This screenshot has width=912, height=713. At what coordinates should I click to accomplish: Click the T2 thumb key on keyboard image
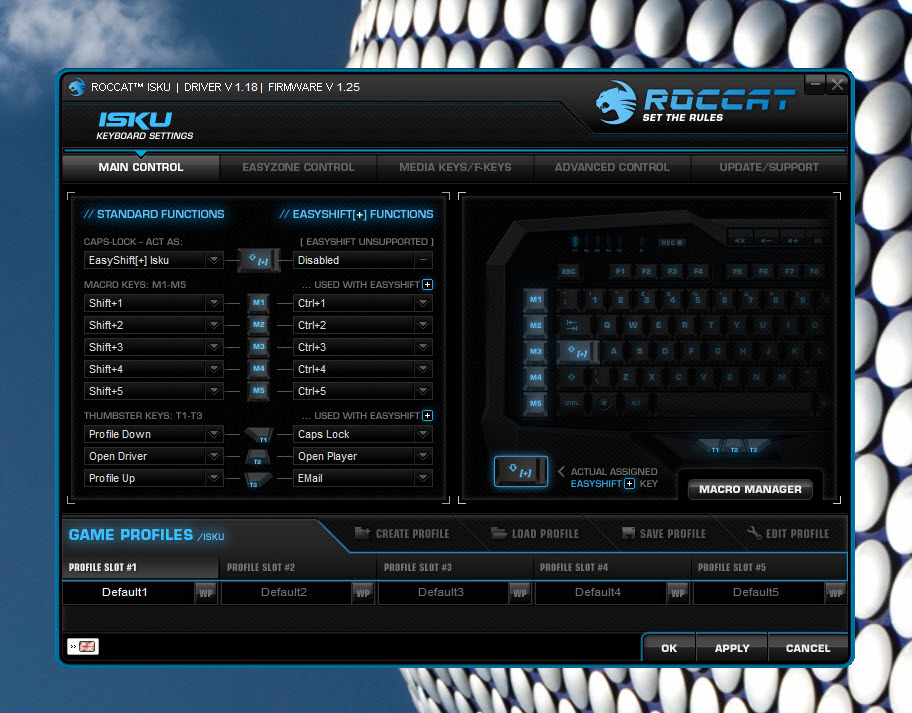click(734, 449)
